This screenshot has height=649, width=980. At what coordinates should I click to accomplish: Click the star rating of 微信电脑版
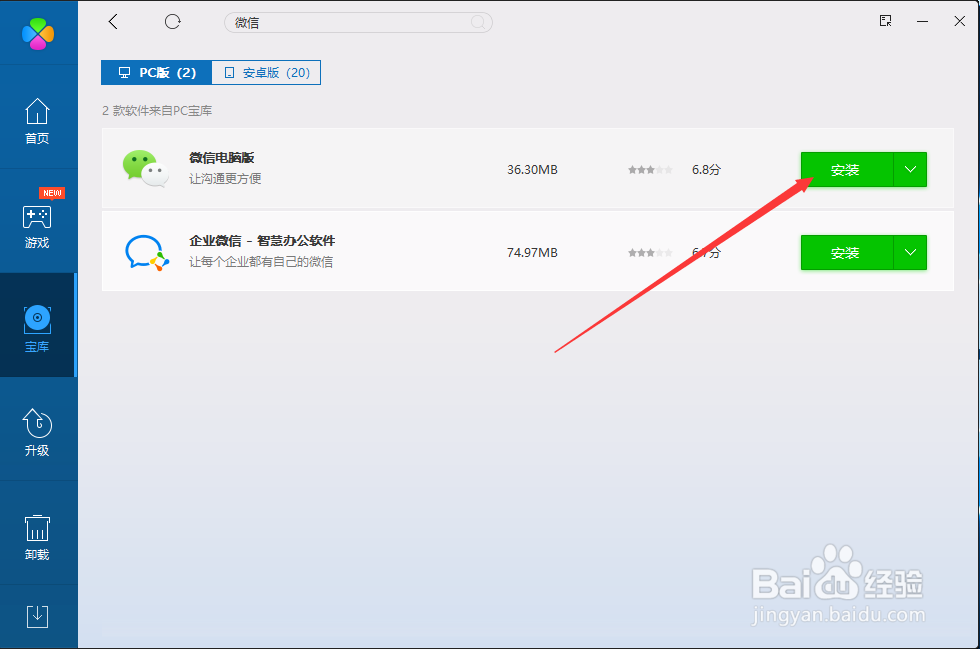coord(651,169)
